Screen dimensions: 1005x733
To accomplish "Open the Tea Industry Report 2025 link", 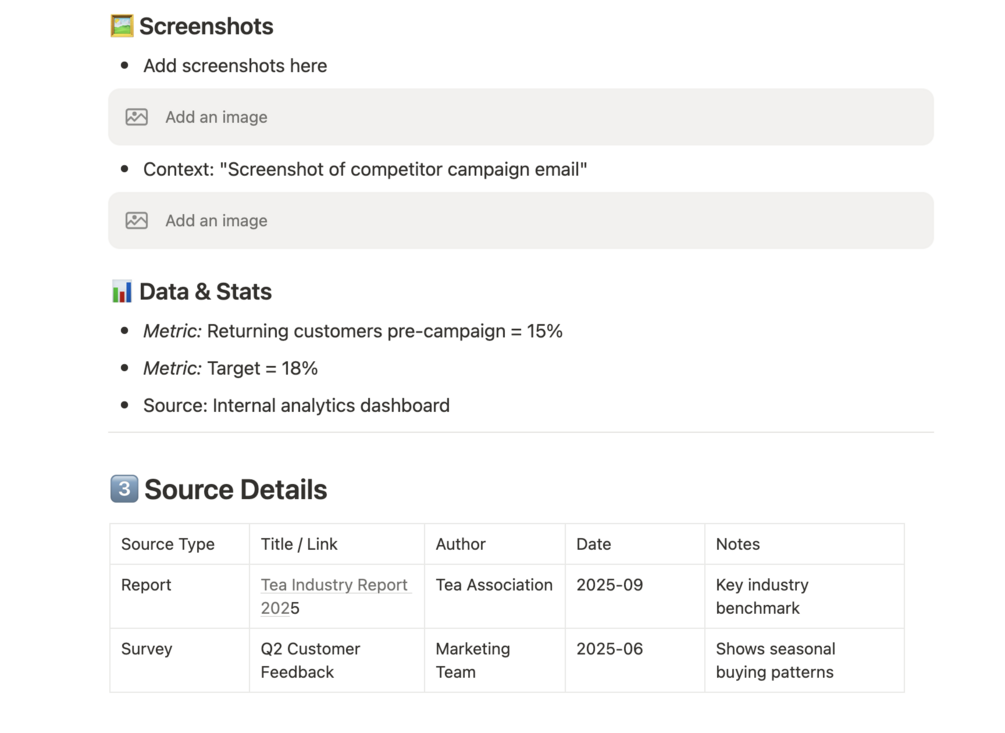I will (333, 585).
